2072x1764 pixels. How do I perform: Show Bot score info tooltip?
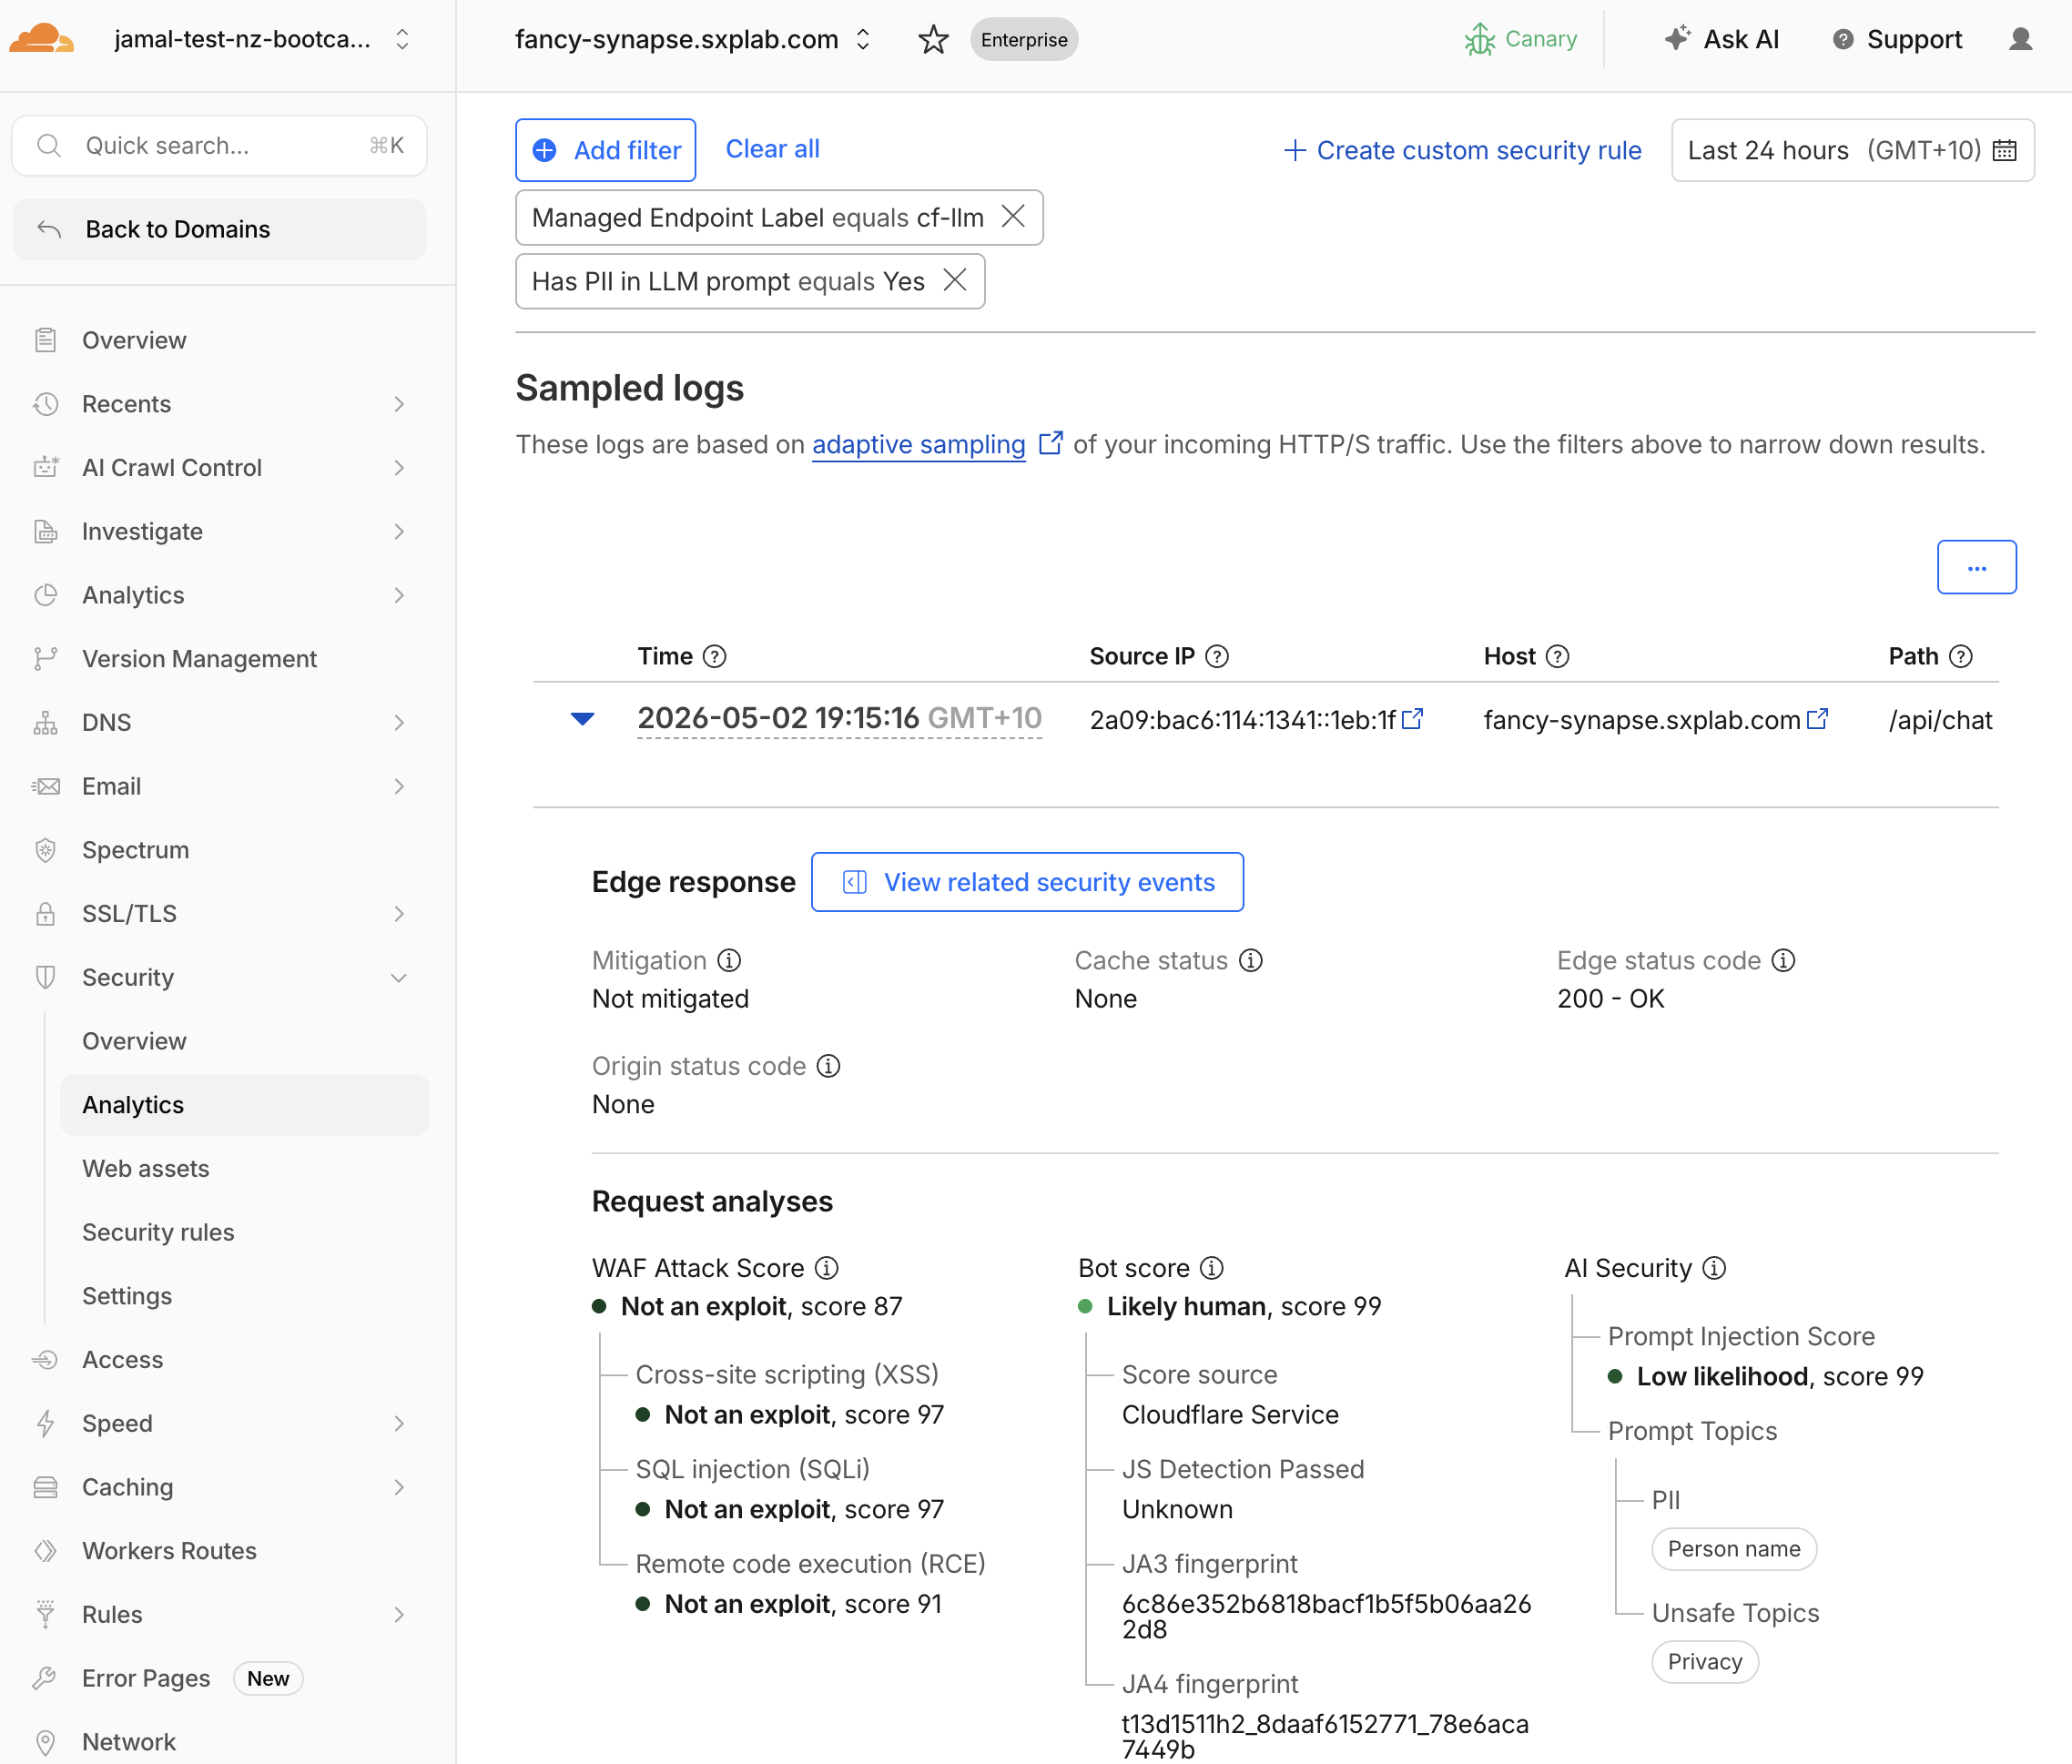pos(1211,1268)
